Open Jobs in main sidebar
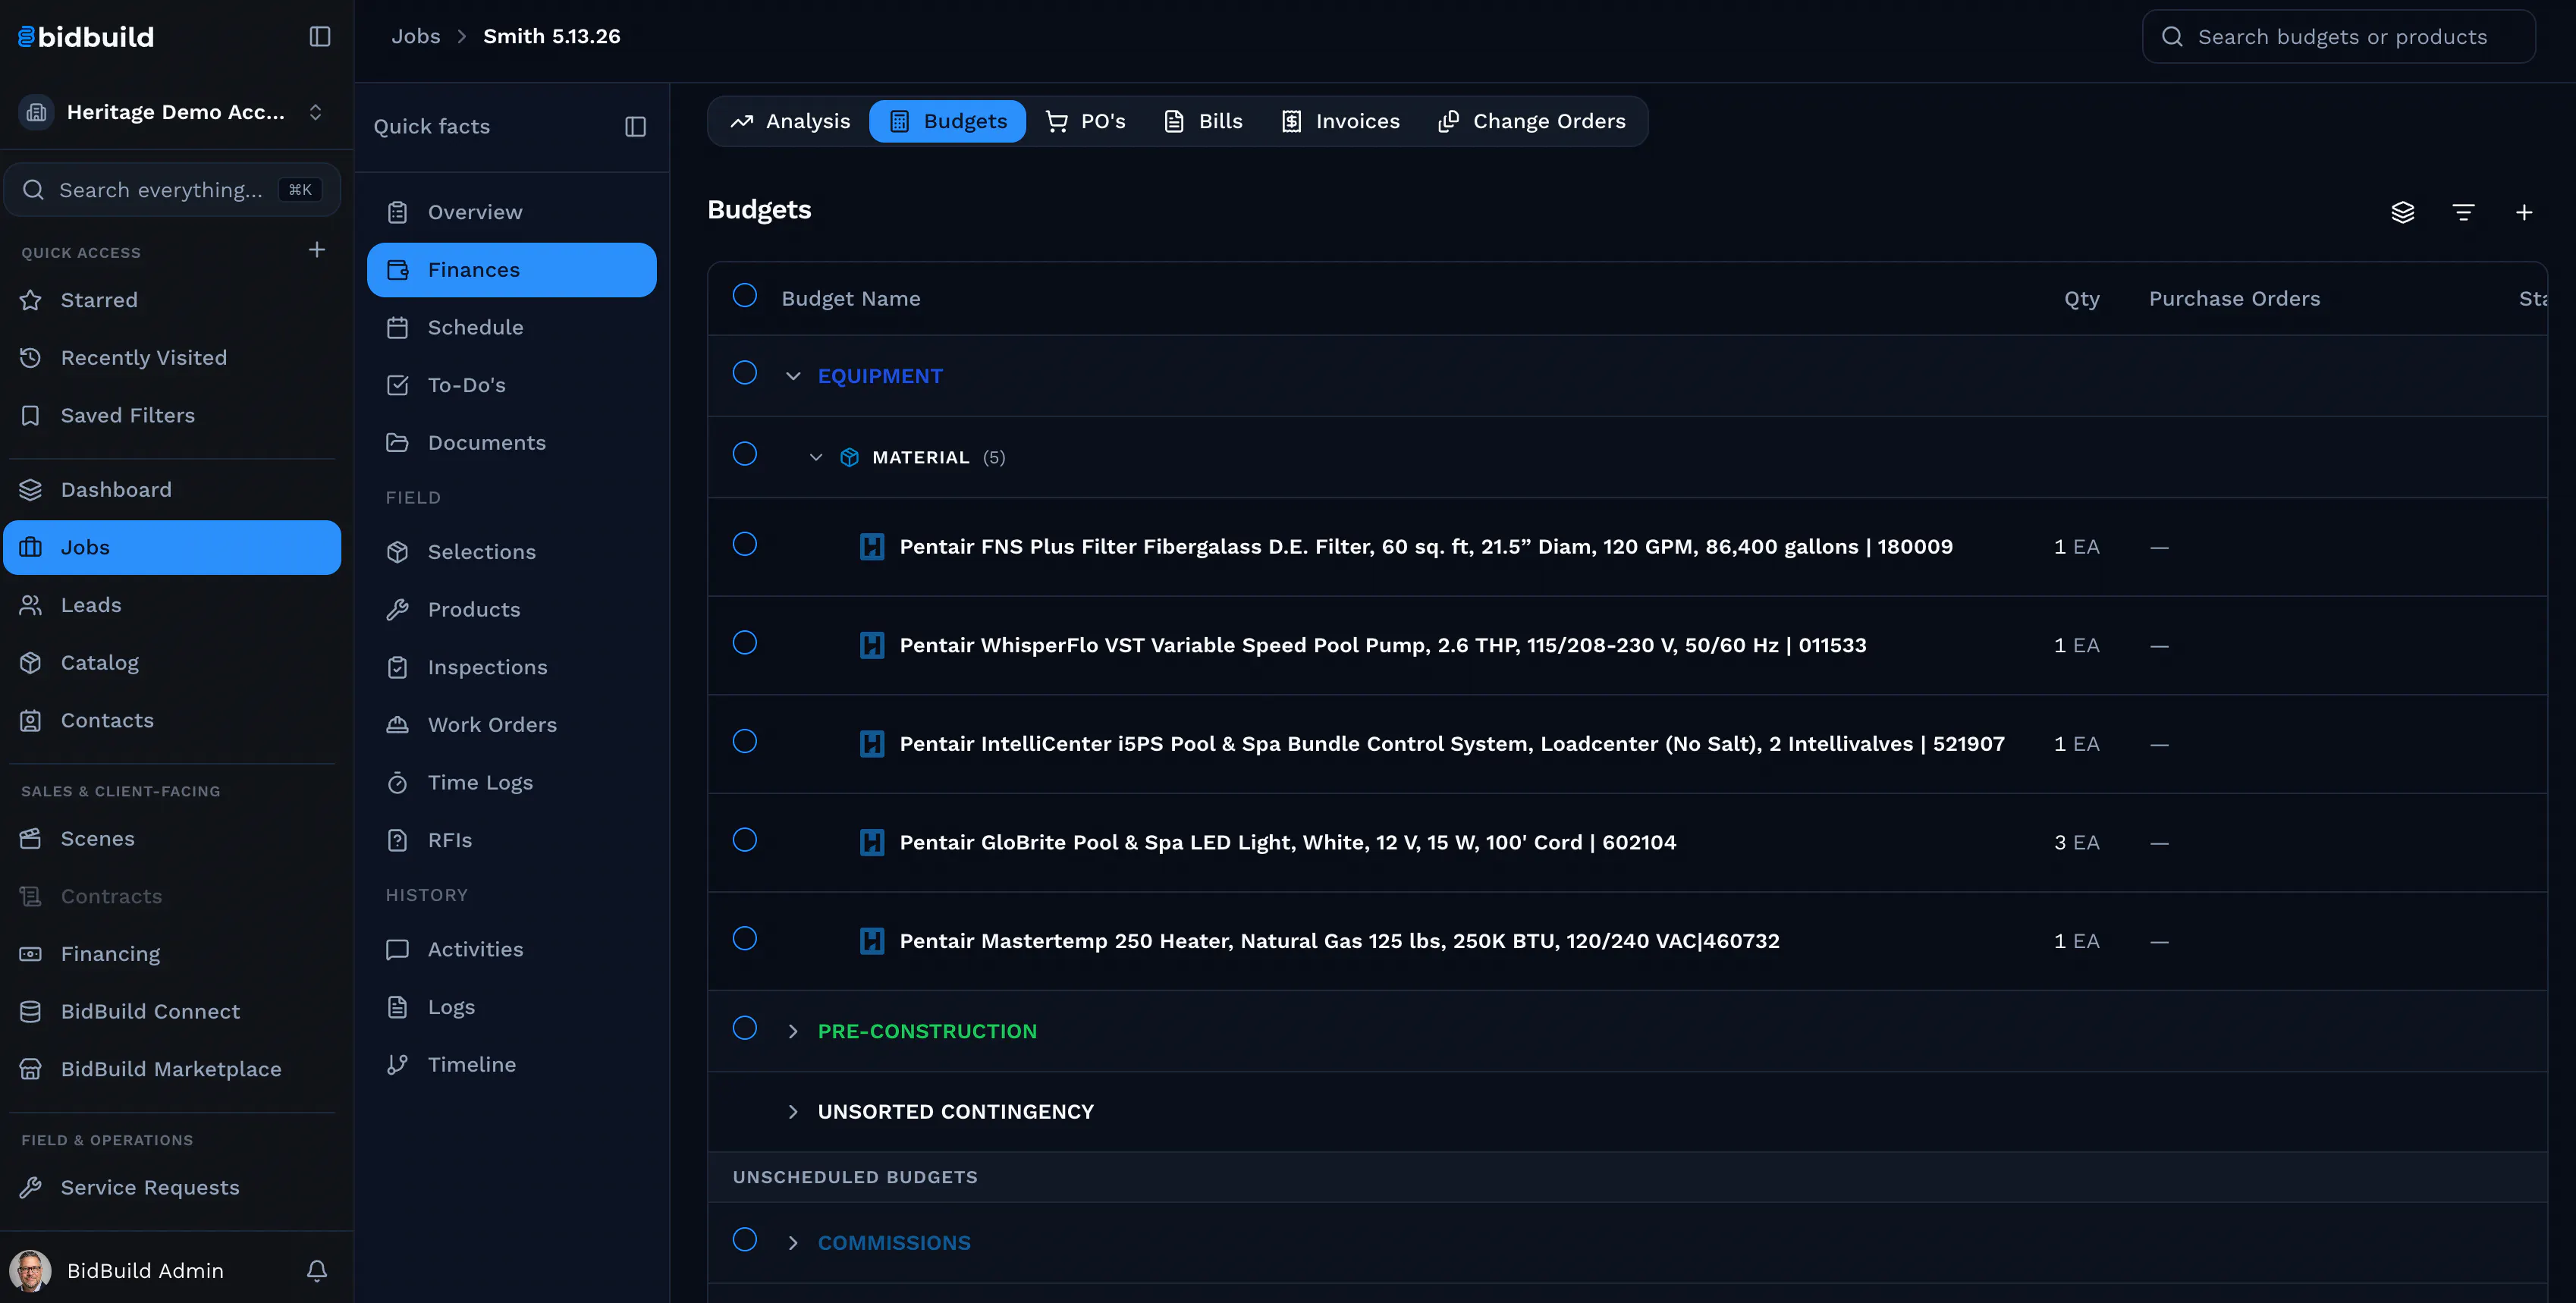 (172, 548)
